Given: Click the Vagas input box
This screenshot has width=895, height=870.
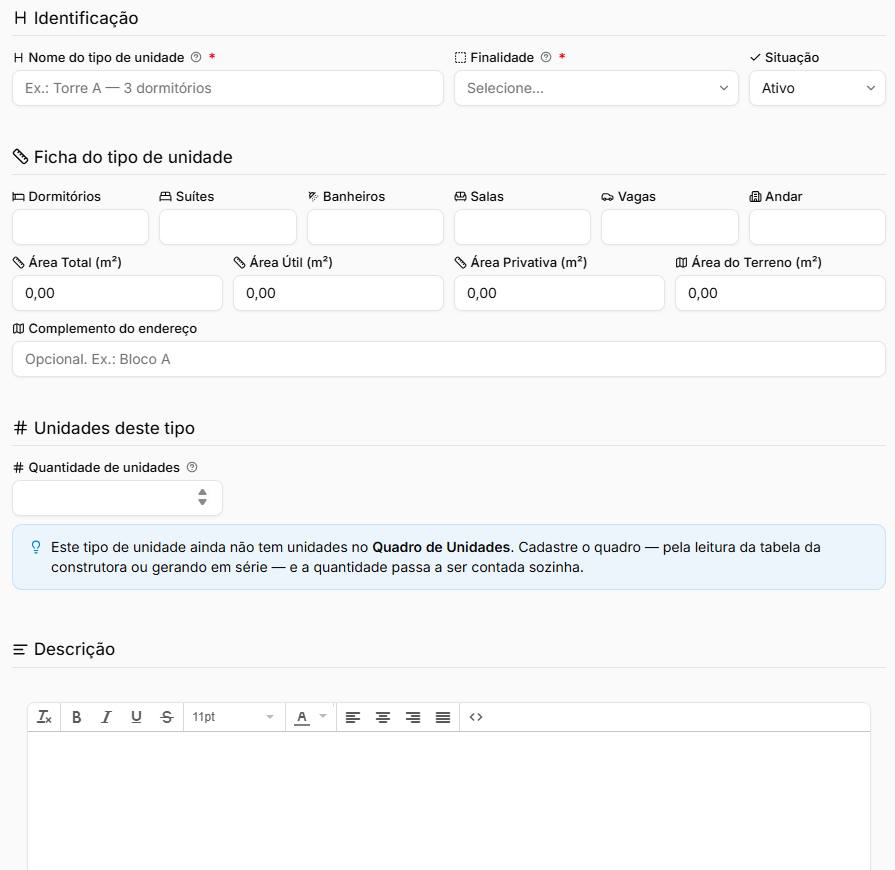Looking at the screenshot, I should (x=670, y=227).
